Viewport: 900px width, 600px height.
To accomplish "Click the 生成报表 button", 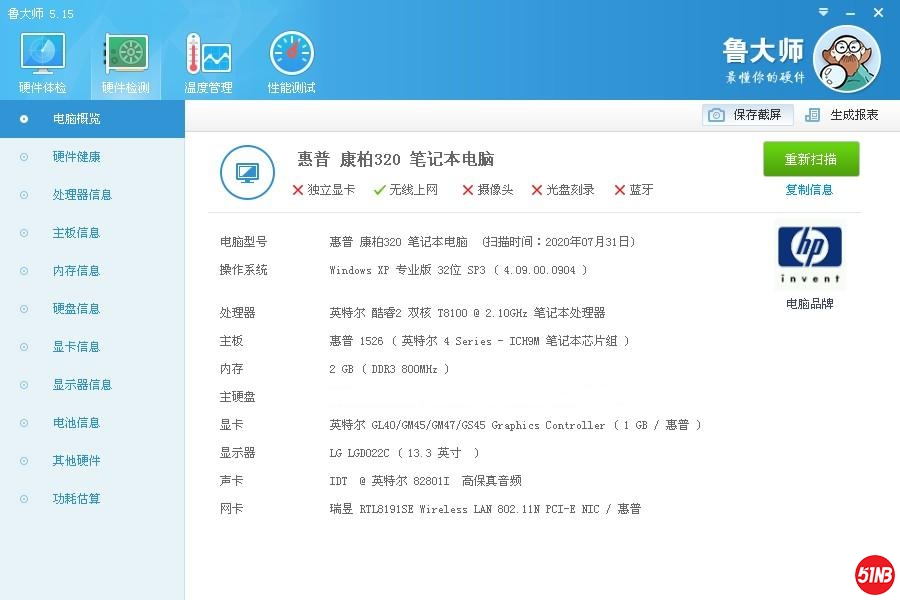I will [841, 115].
